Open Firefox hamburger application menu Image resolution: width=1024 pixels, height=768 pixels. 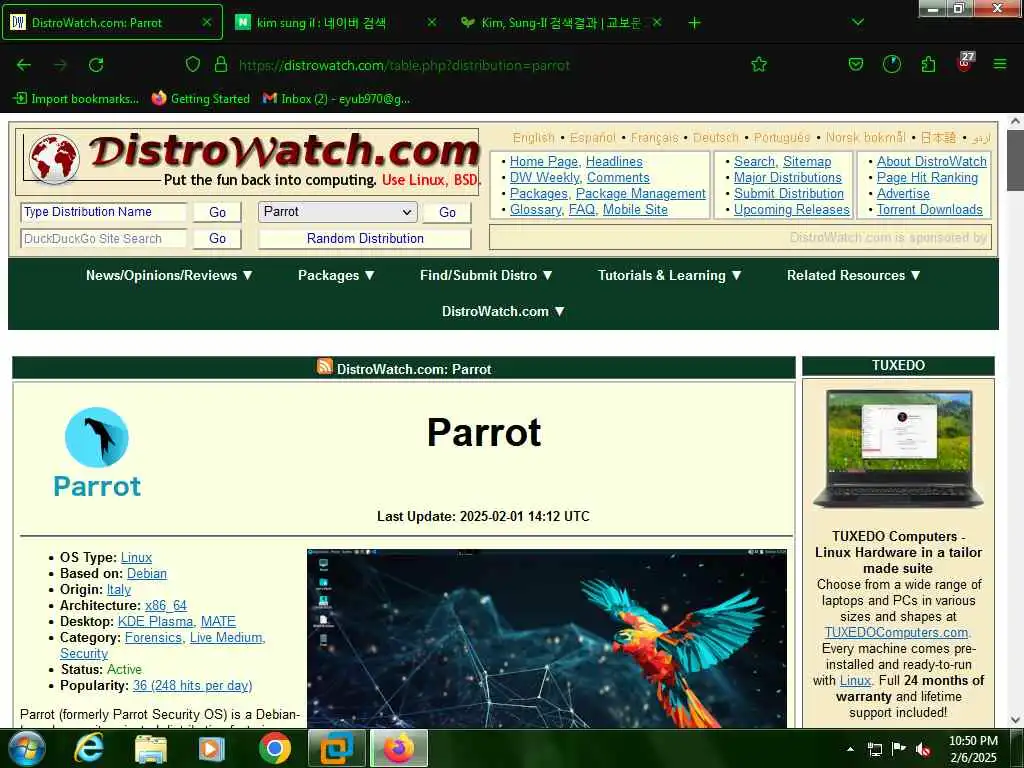(x=999, y=64)
